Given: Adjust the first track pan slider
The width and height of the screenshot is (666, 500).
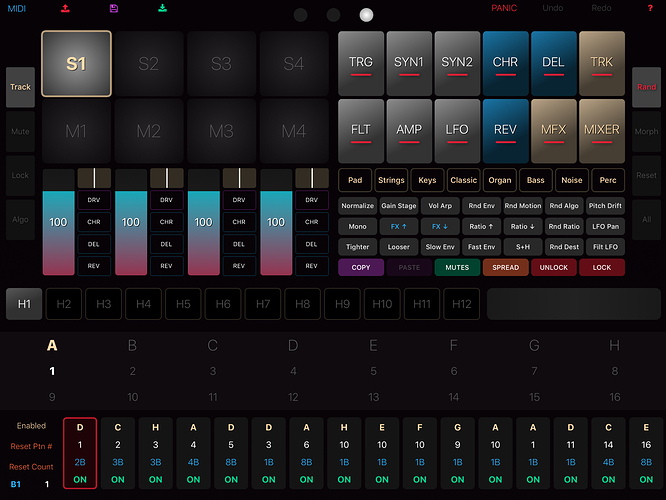Looking at the screenshot, I should 94,178.
